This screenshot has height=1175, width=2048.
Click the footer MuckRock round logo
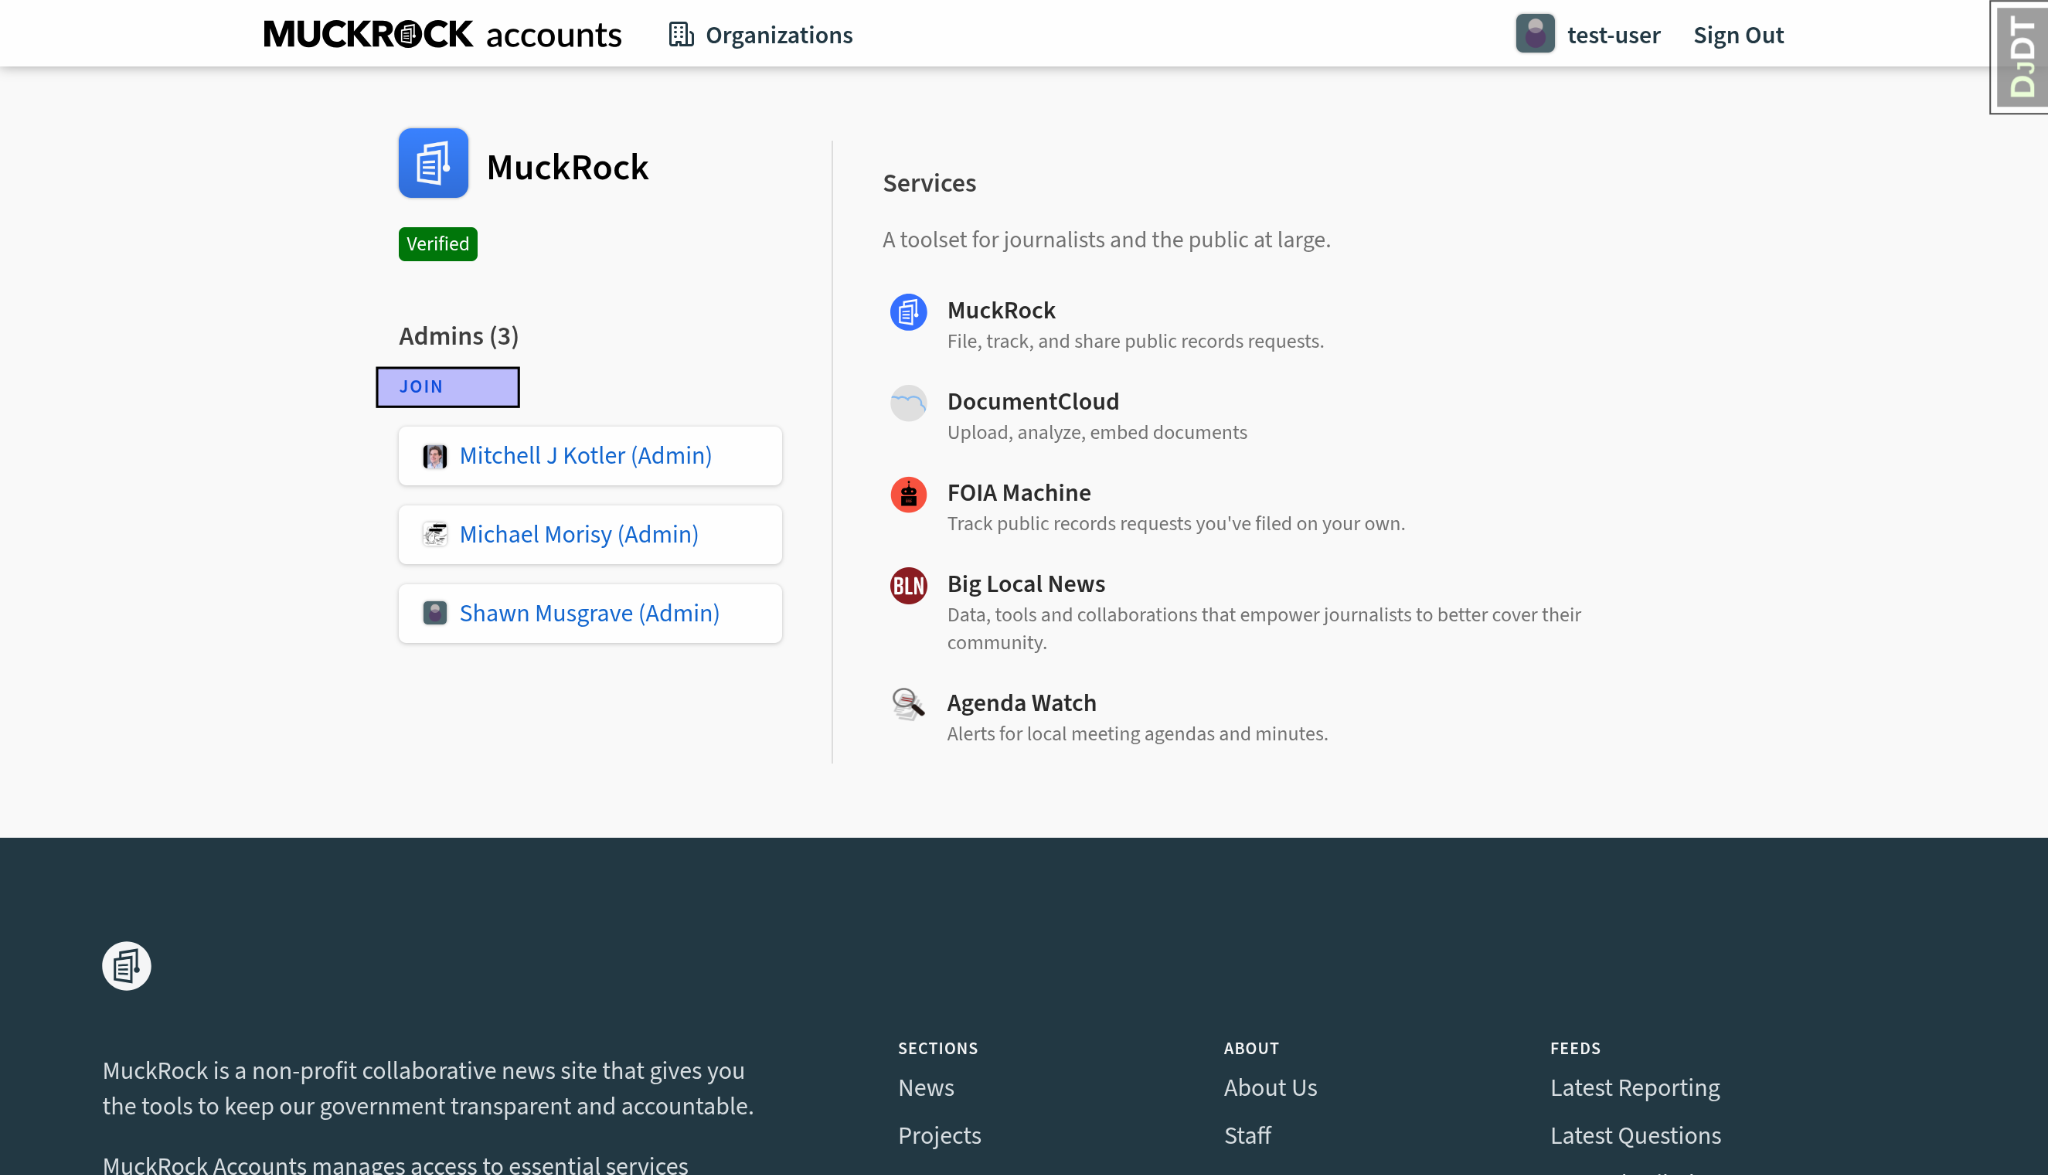[x=127, y=966]
